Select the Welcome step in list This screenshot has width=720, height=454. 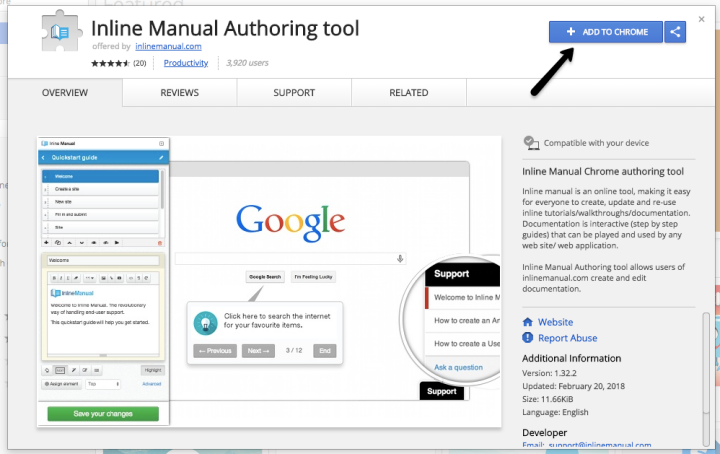[100, 176]
